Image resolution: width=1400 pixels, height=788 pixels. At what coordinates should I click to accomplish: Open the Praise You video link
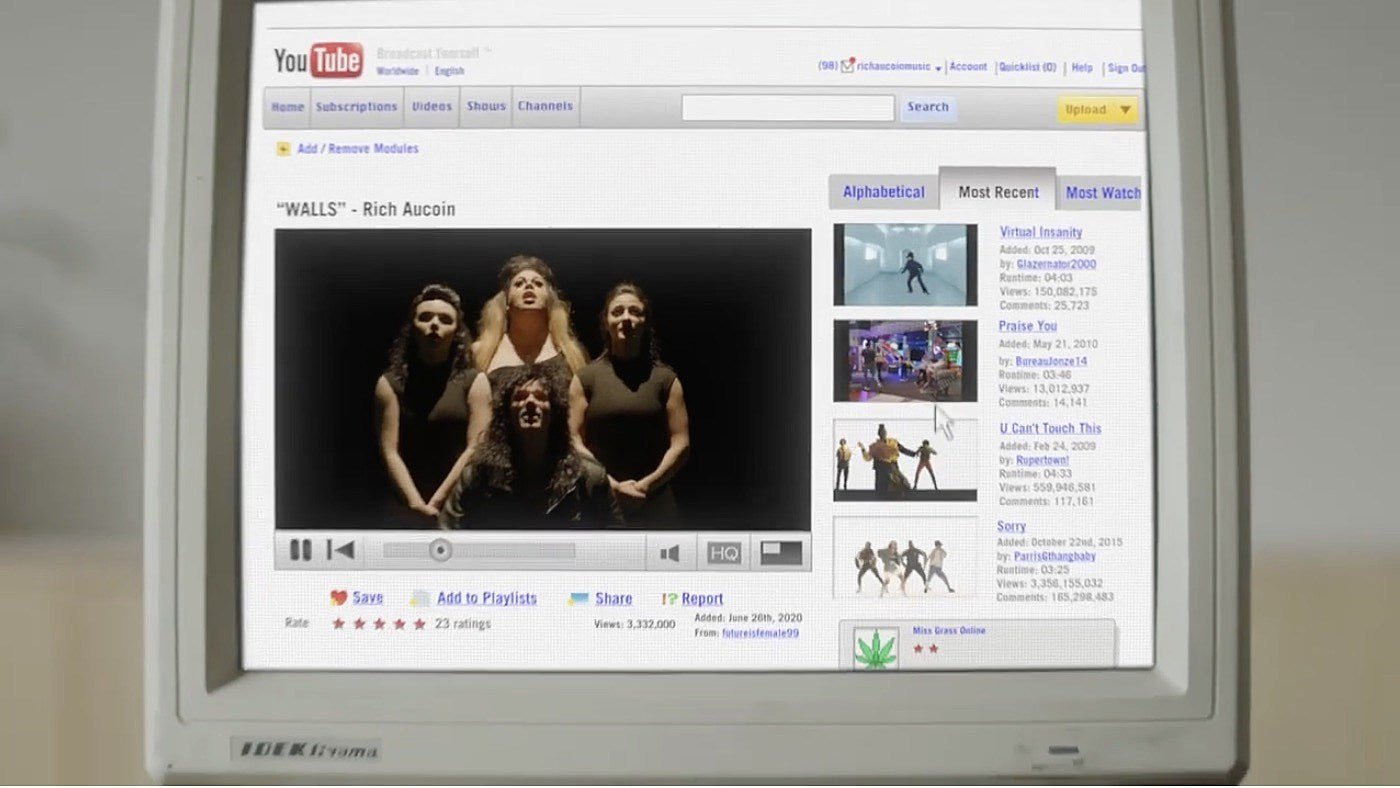point(1027,326)
